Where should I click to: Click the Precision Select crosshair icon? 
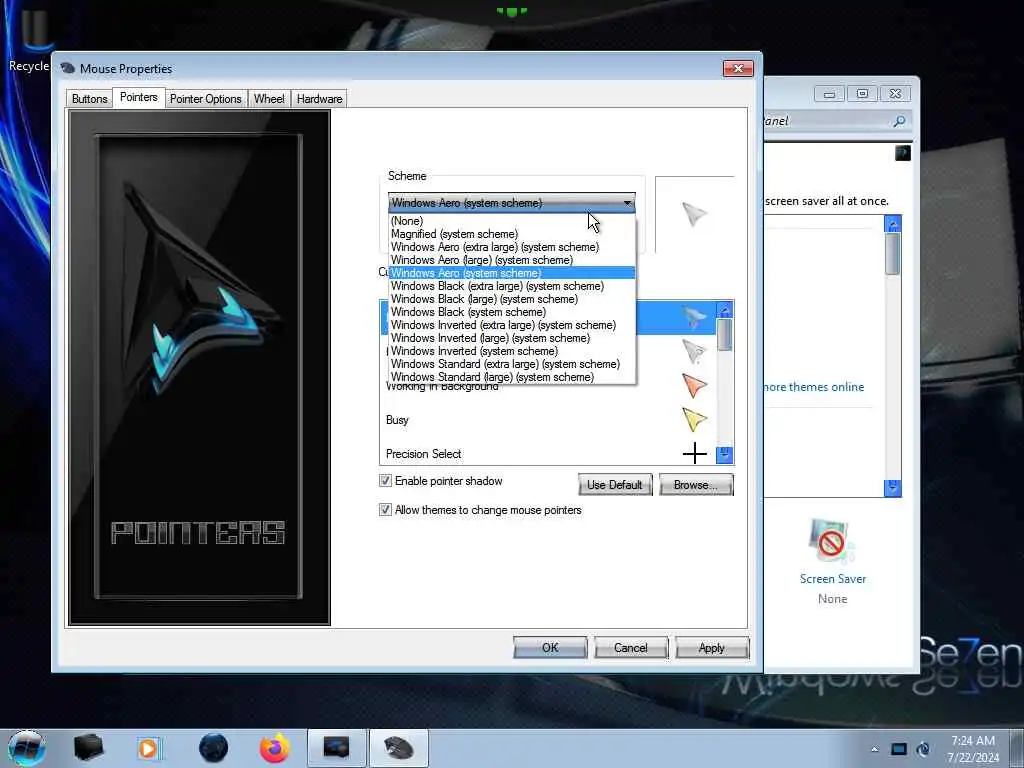pos(694,453)
